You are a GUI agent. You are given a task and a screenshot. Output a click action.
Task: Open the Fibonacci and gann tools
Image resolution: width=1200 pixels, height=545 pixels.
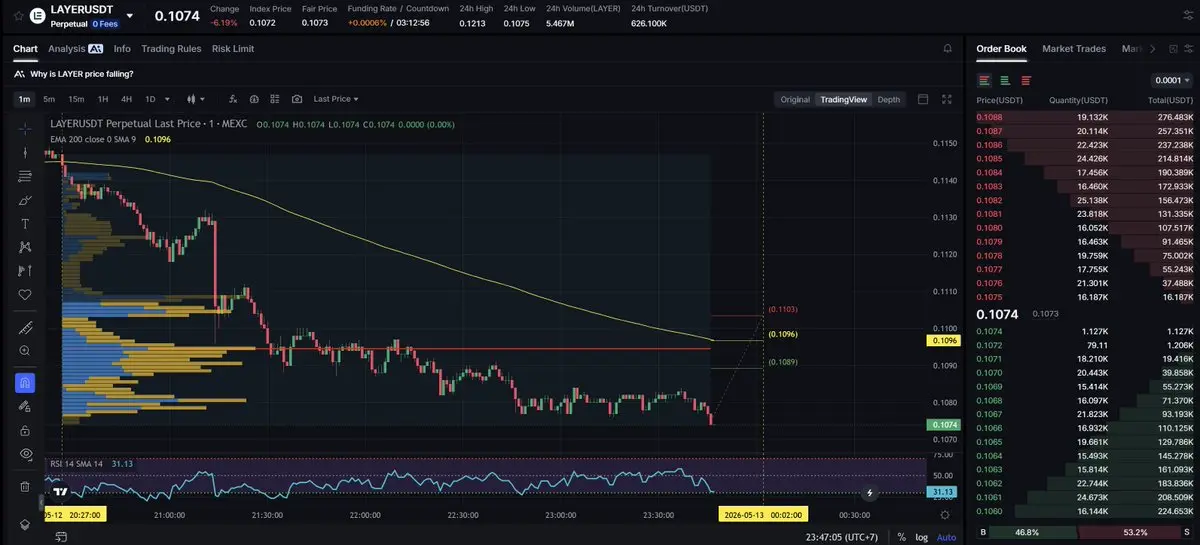click(25, 176)
